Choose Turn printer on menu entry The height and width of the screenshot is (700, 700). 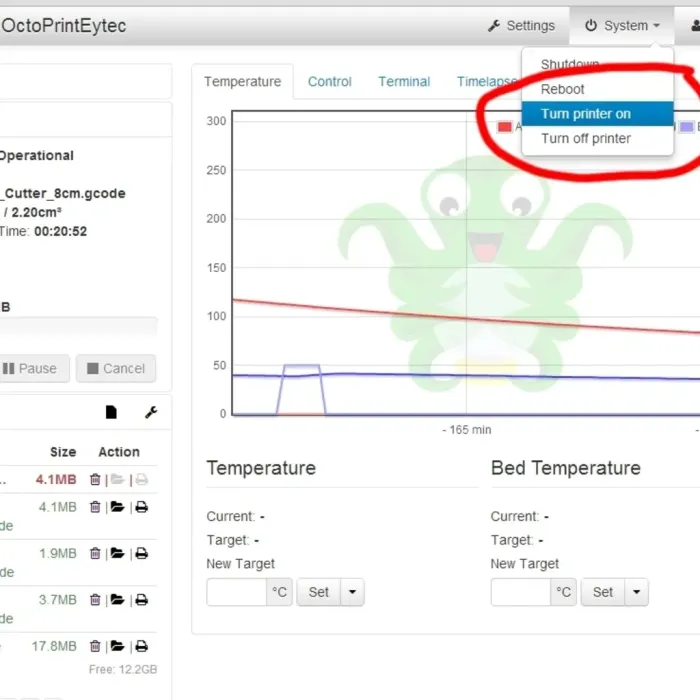pos(597,114)
